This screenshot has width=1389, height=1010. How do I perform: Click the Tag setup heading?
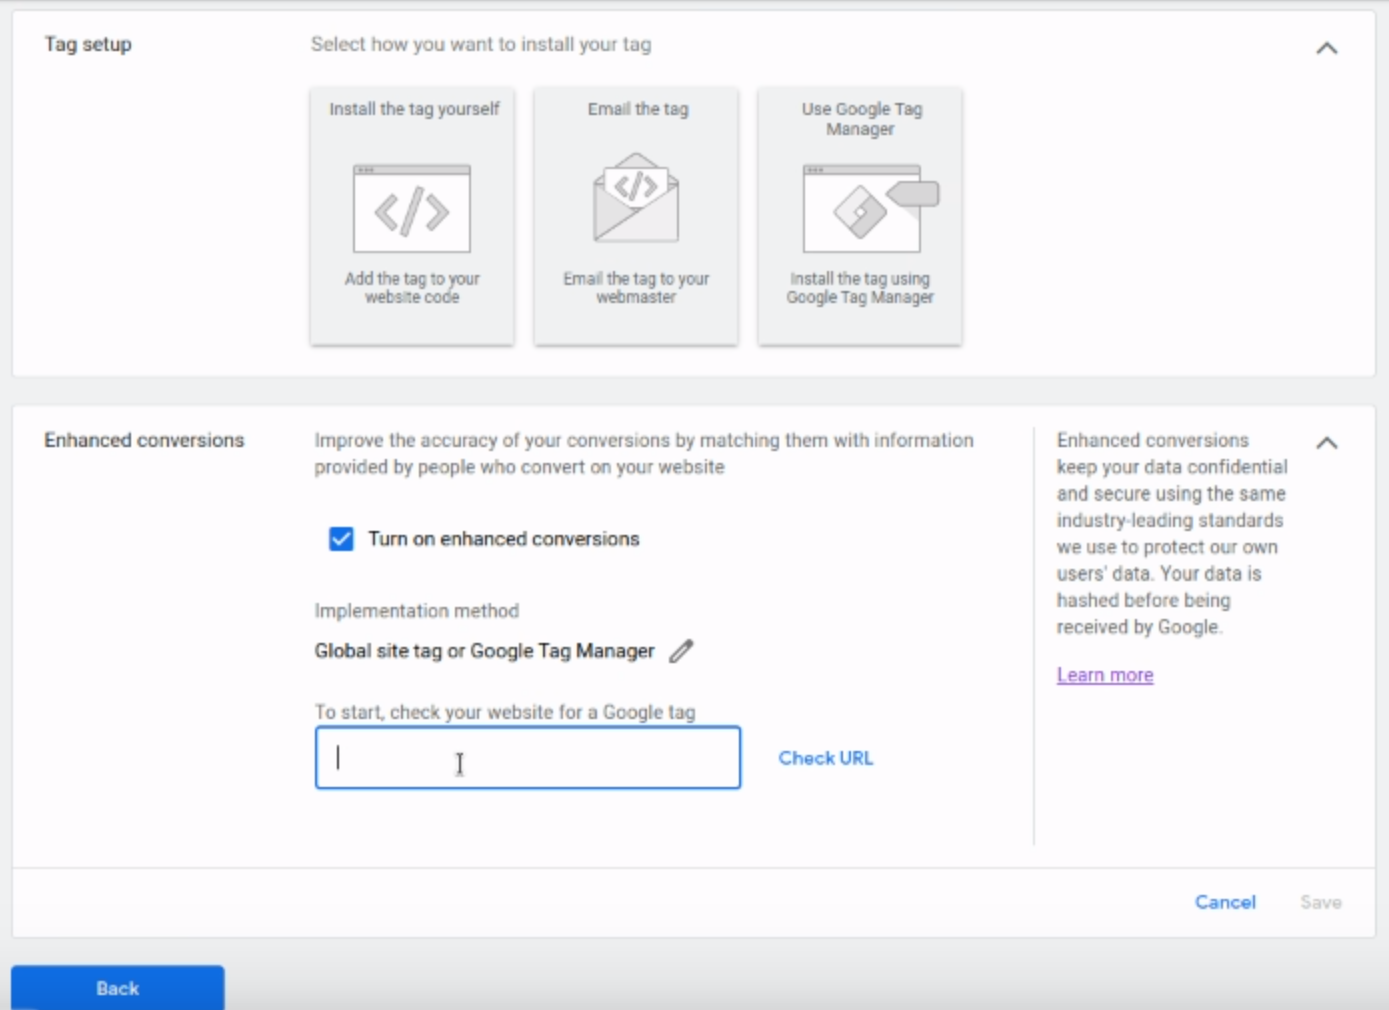coord(88,44)
